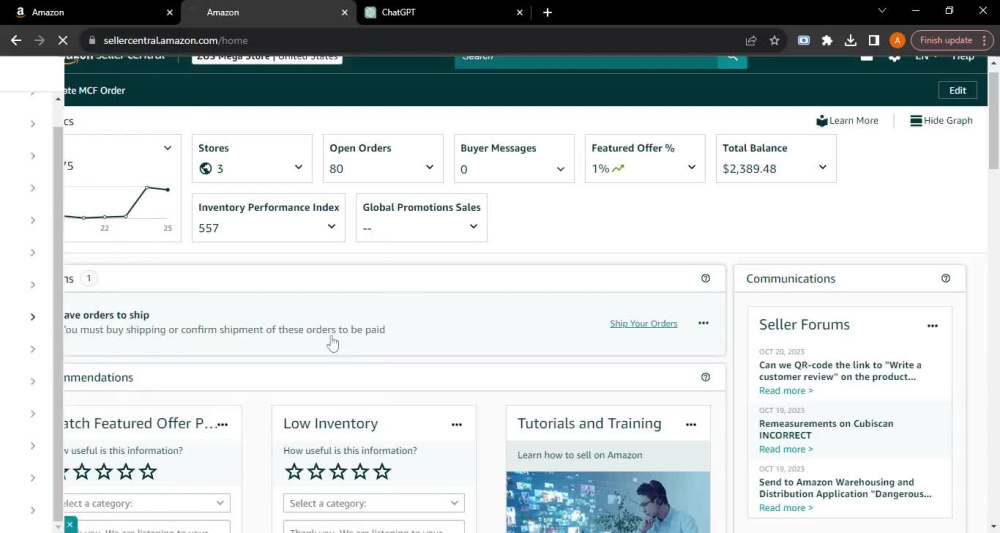The width and height of the screenshot is (1000, 533).
Task: Rate Low Inventory one star
Action: click(294, 472)
